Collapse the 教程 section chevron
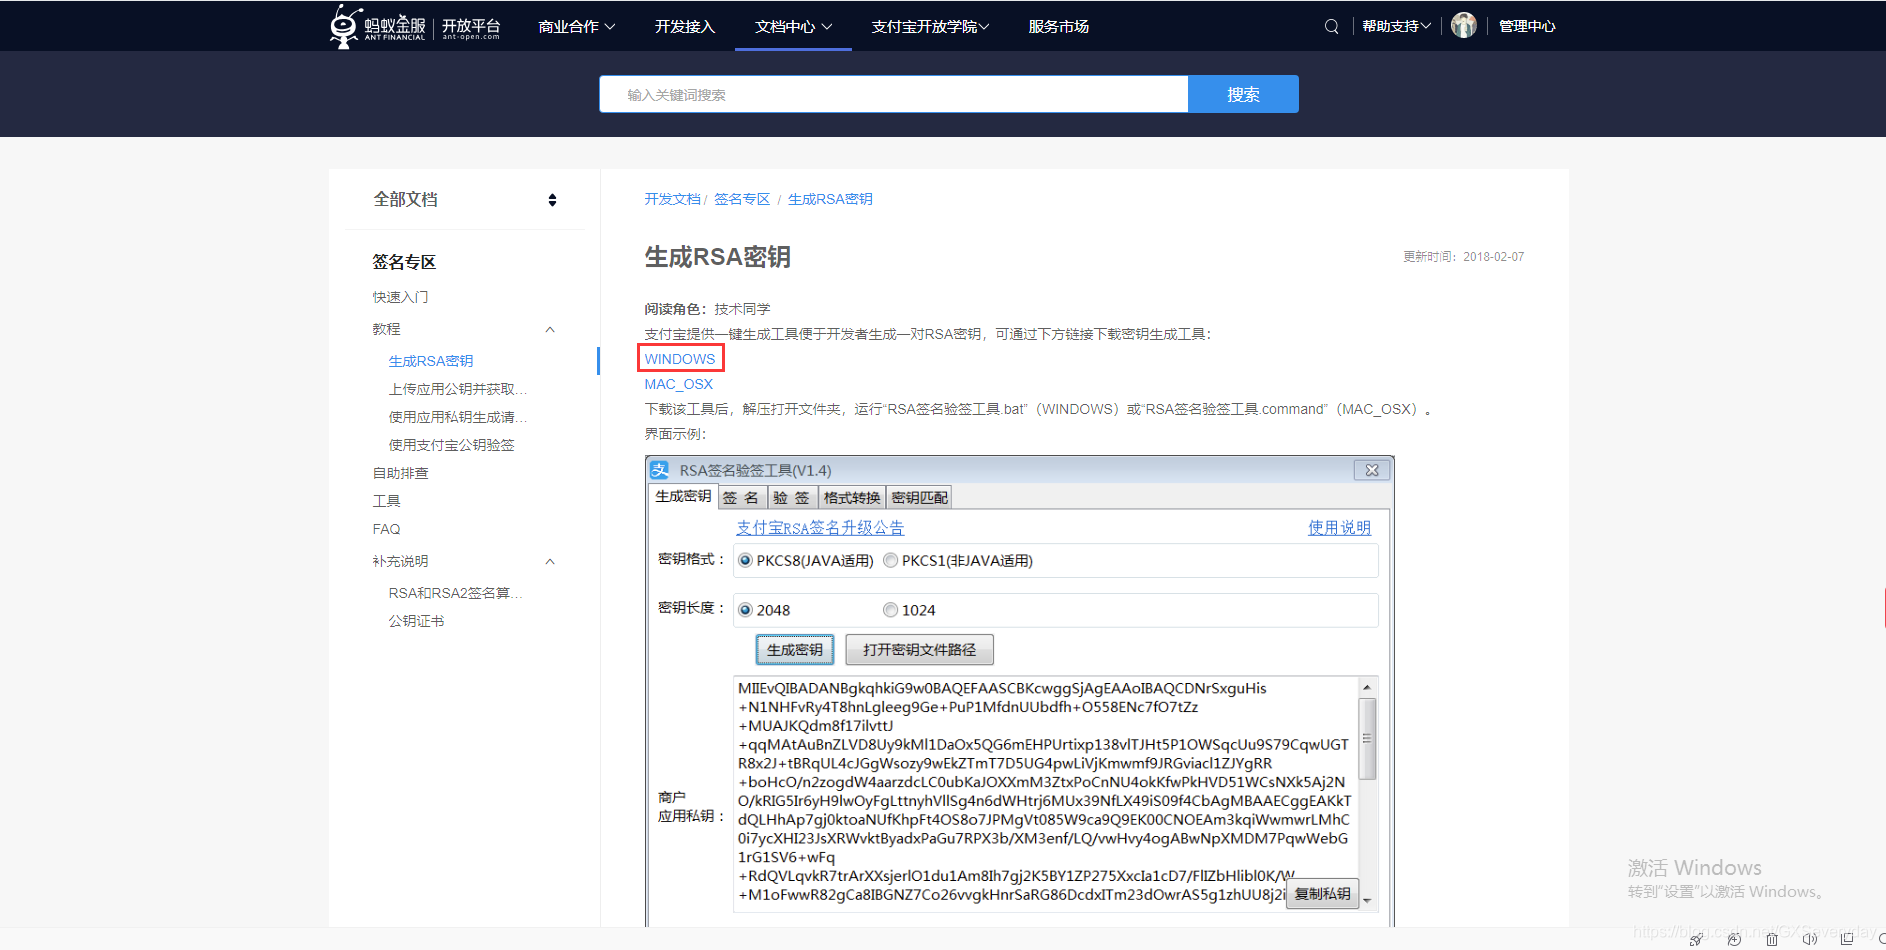The height and width of the screenshot is (950, 1886). pyautogui.click(x=550, y=329)
